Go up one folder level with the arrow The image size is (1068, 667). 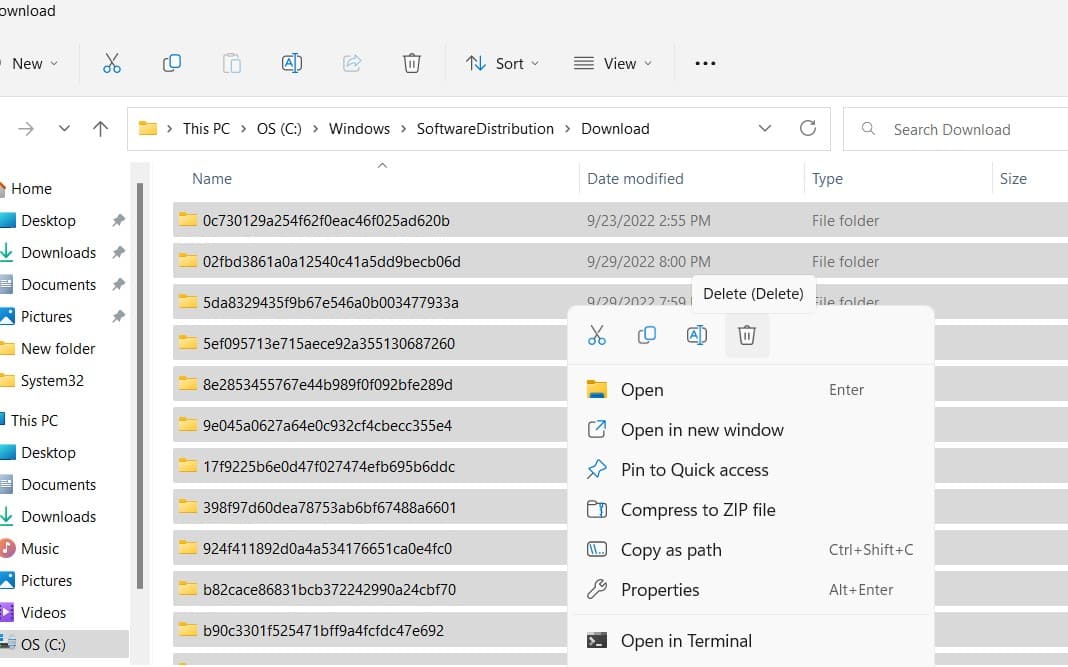tap(100, 129)
